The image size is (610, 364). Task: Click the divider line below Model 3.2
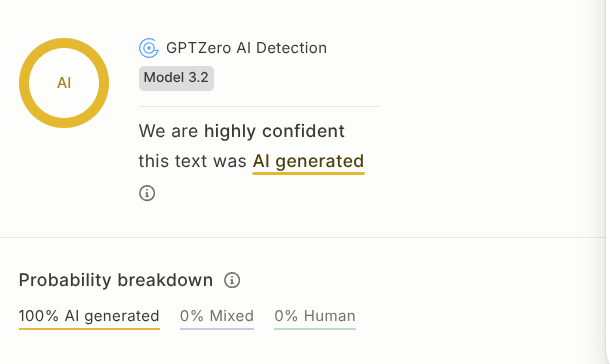pyautogui.click(x=259, y=106)
